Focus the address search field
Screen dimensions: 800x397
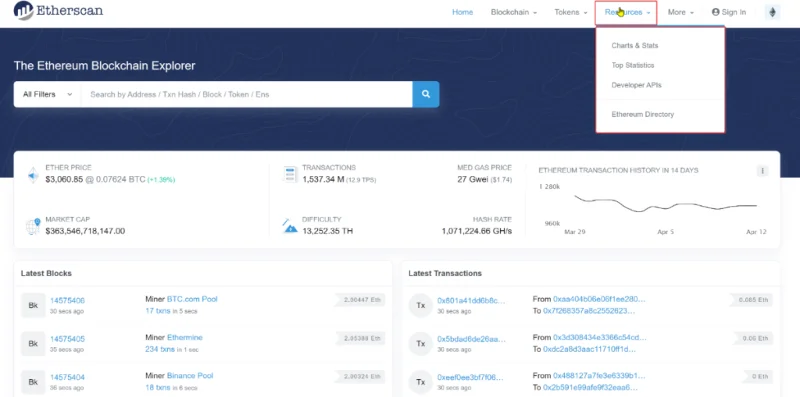click(x=247, y=94)
